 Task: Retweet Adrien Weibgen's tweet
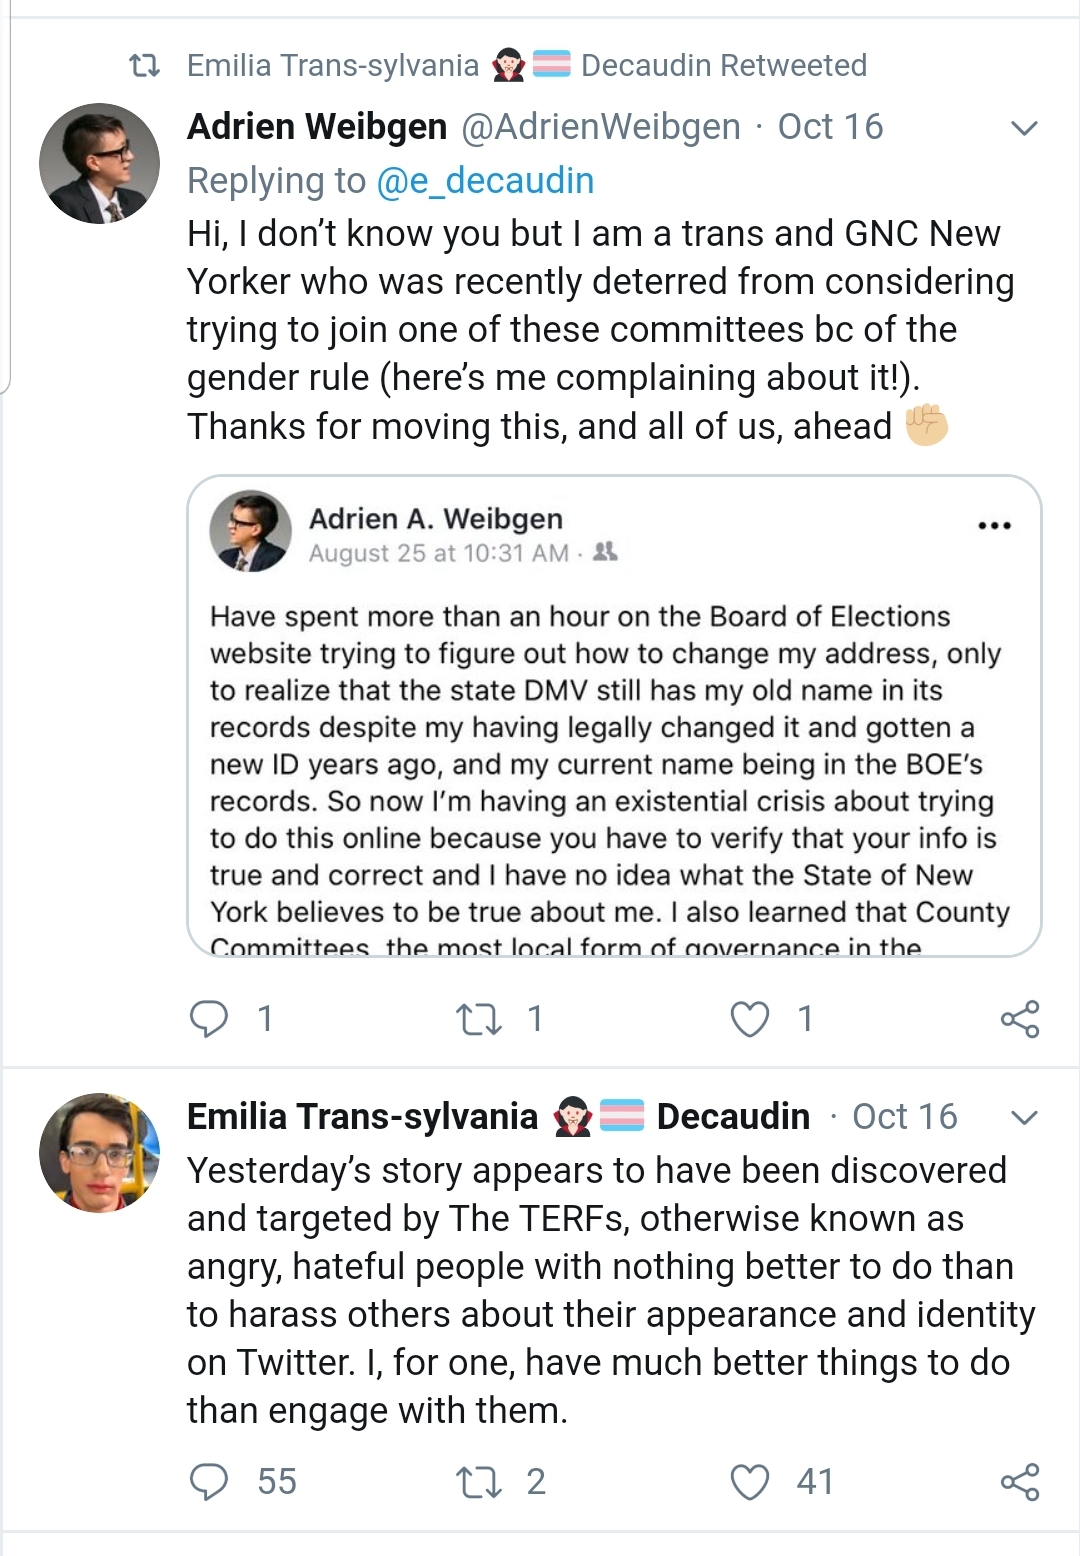point(478,1019)
